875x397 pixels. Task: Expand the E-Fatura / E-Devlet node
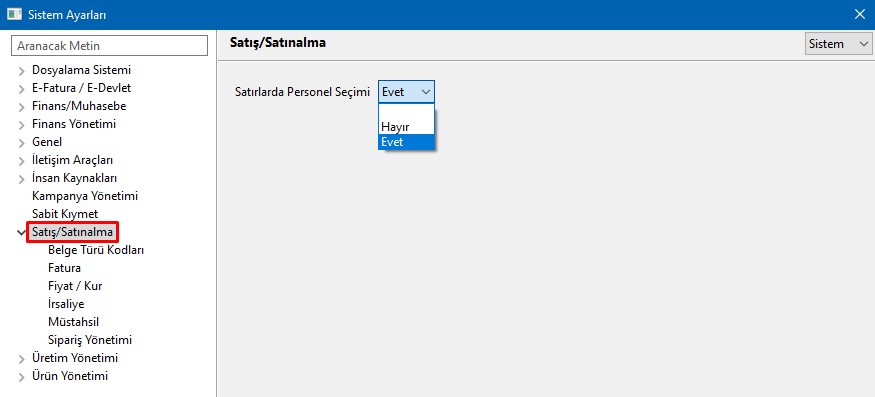[x=22, y=89]
